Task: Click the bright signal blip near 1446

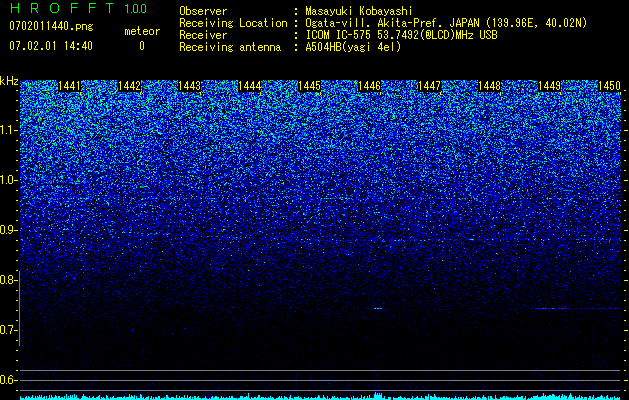Action: tap(378, 309)
